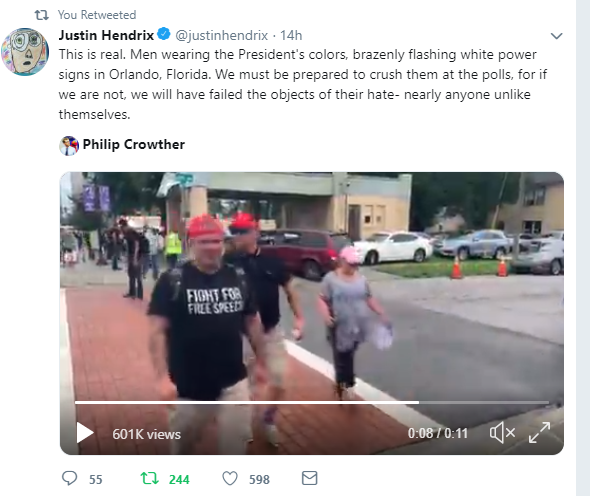Viewport: 590px width, 496px height.
Task: Click the verified badge next to name
Action: point(164,34)
